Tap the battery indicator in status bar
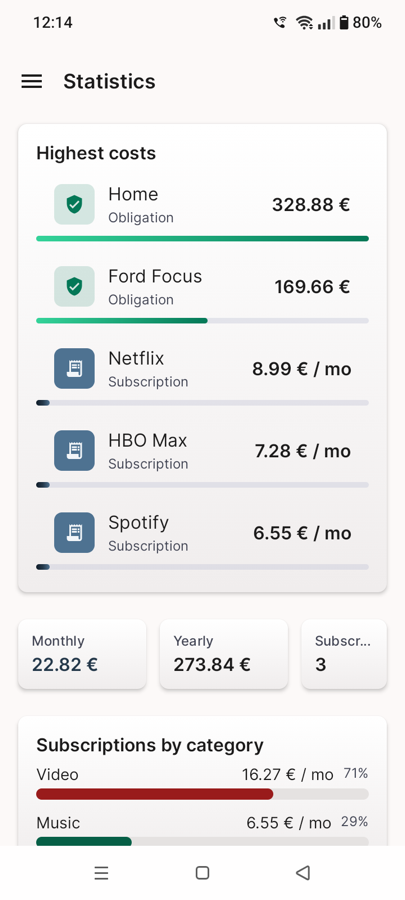Screen dimensions: 405x900 pos(344,23)
